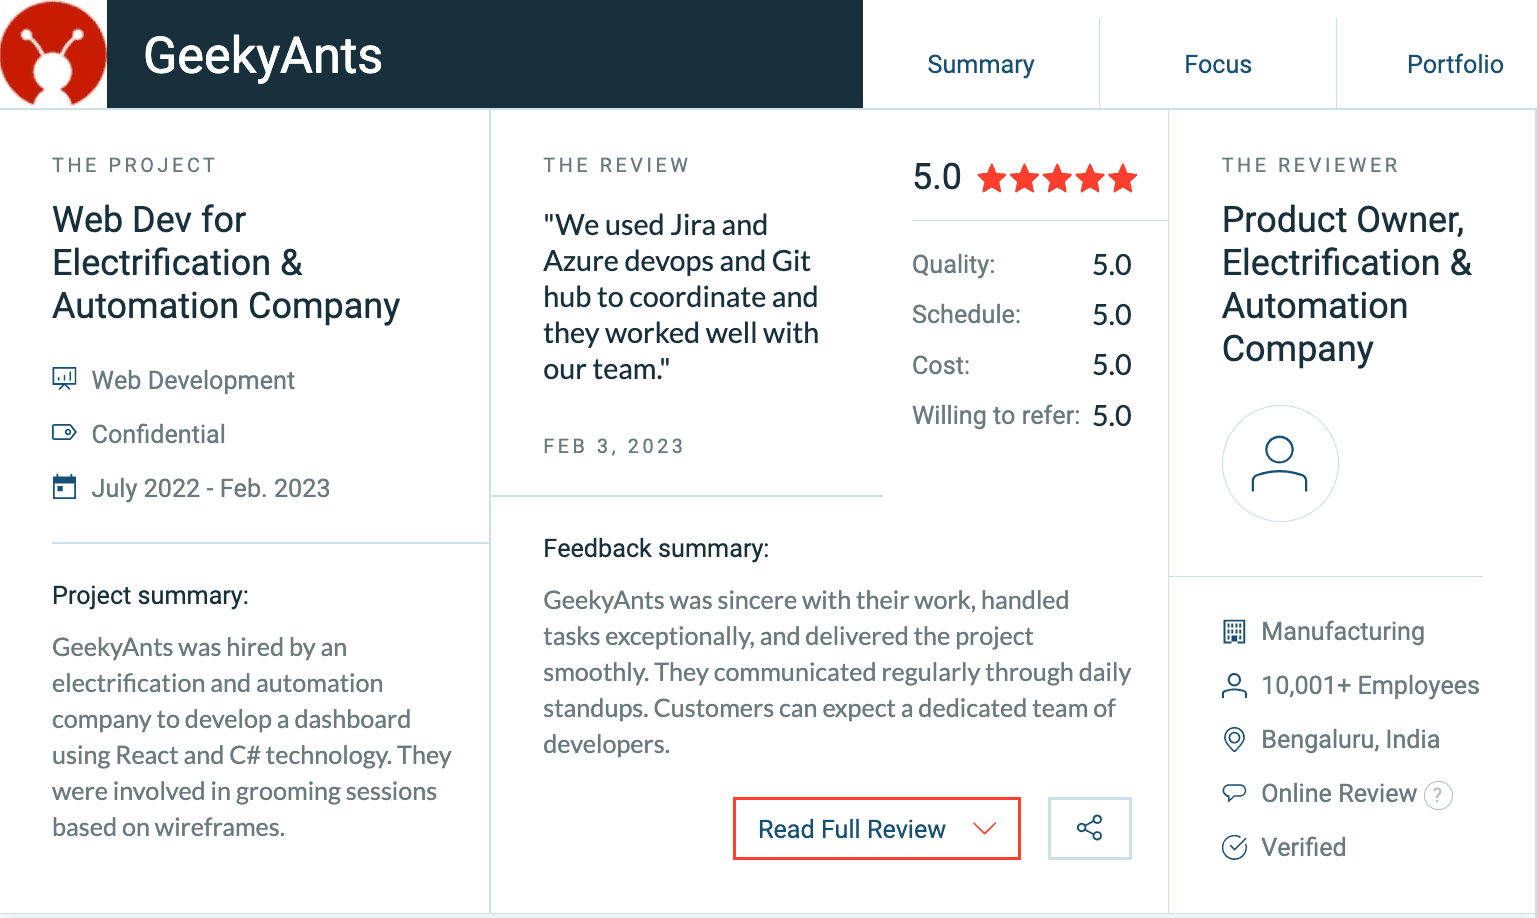Viewport: 1537px width, 918px height.
Task: Go to the Portfolio tab
Action: pyautogui.click(x=1454, y=64)
